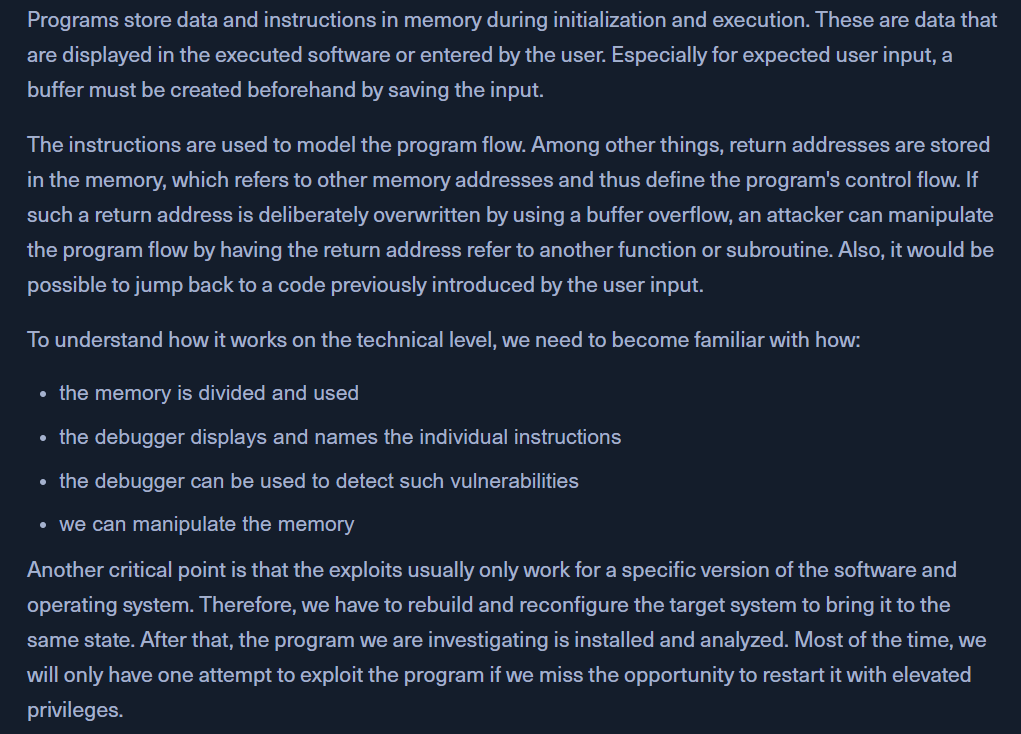
Task: Click the bullet 'the memory is divided and used'
Action: point(209,393)
